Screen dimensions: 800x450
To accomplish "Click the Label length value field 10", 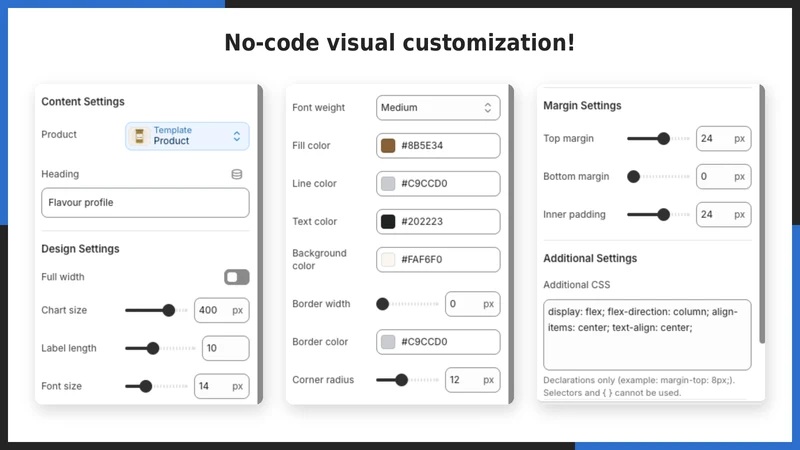I will [x=226, y=348].
